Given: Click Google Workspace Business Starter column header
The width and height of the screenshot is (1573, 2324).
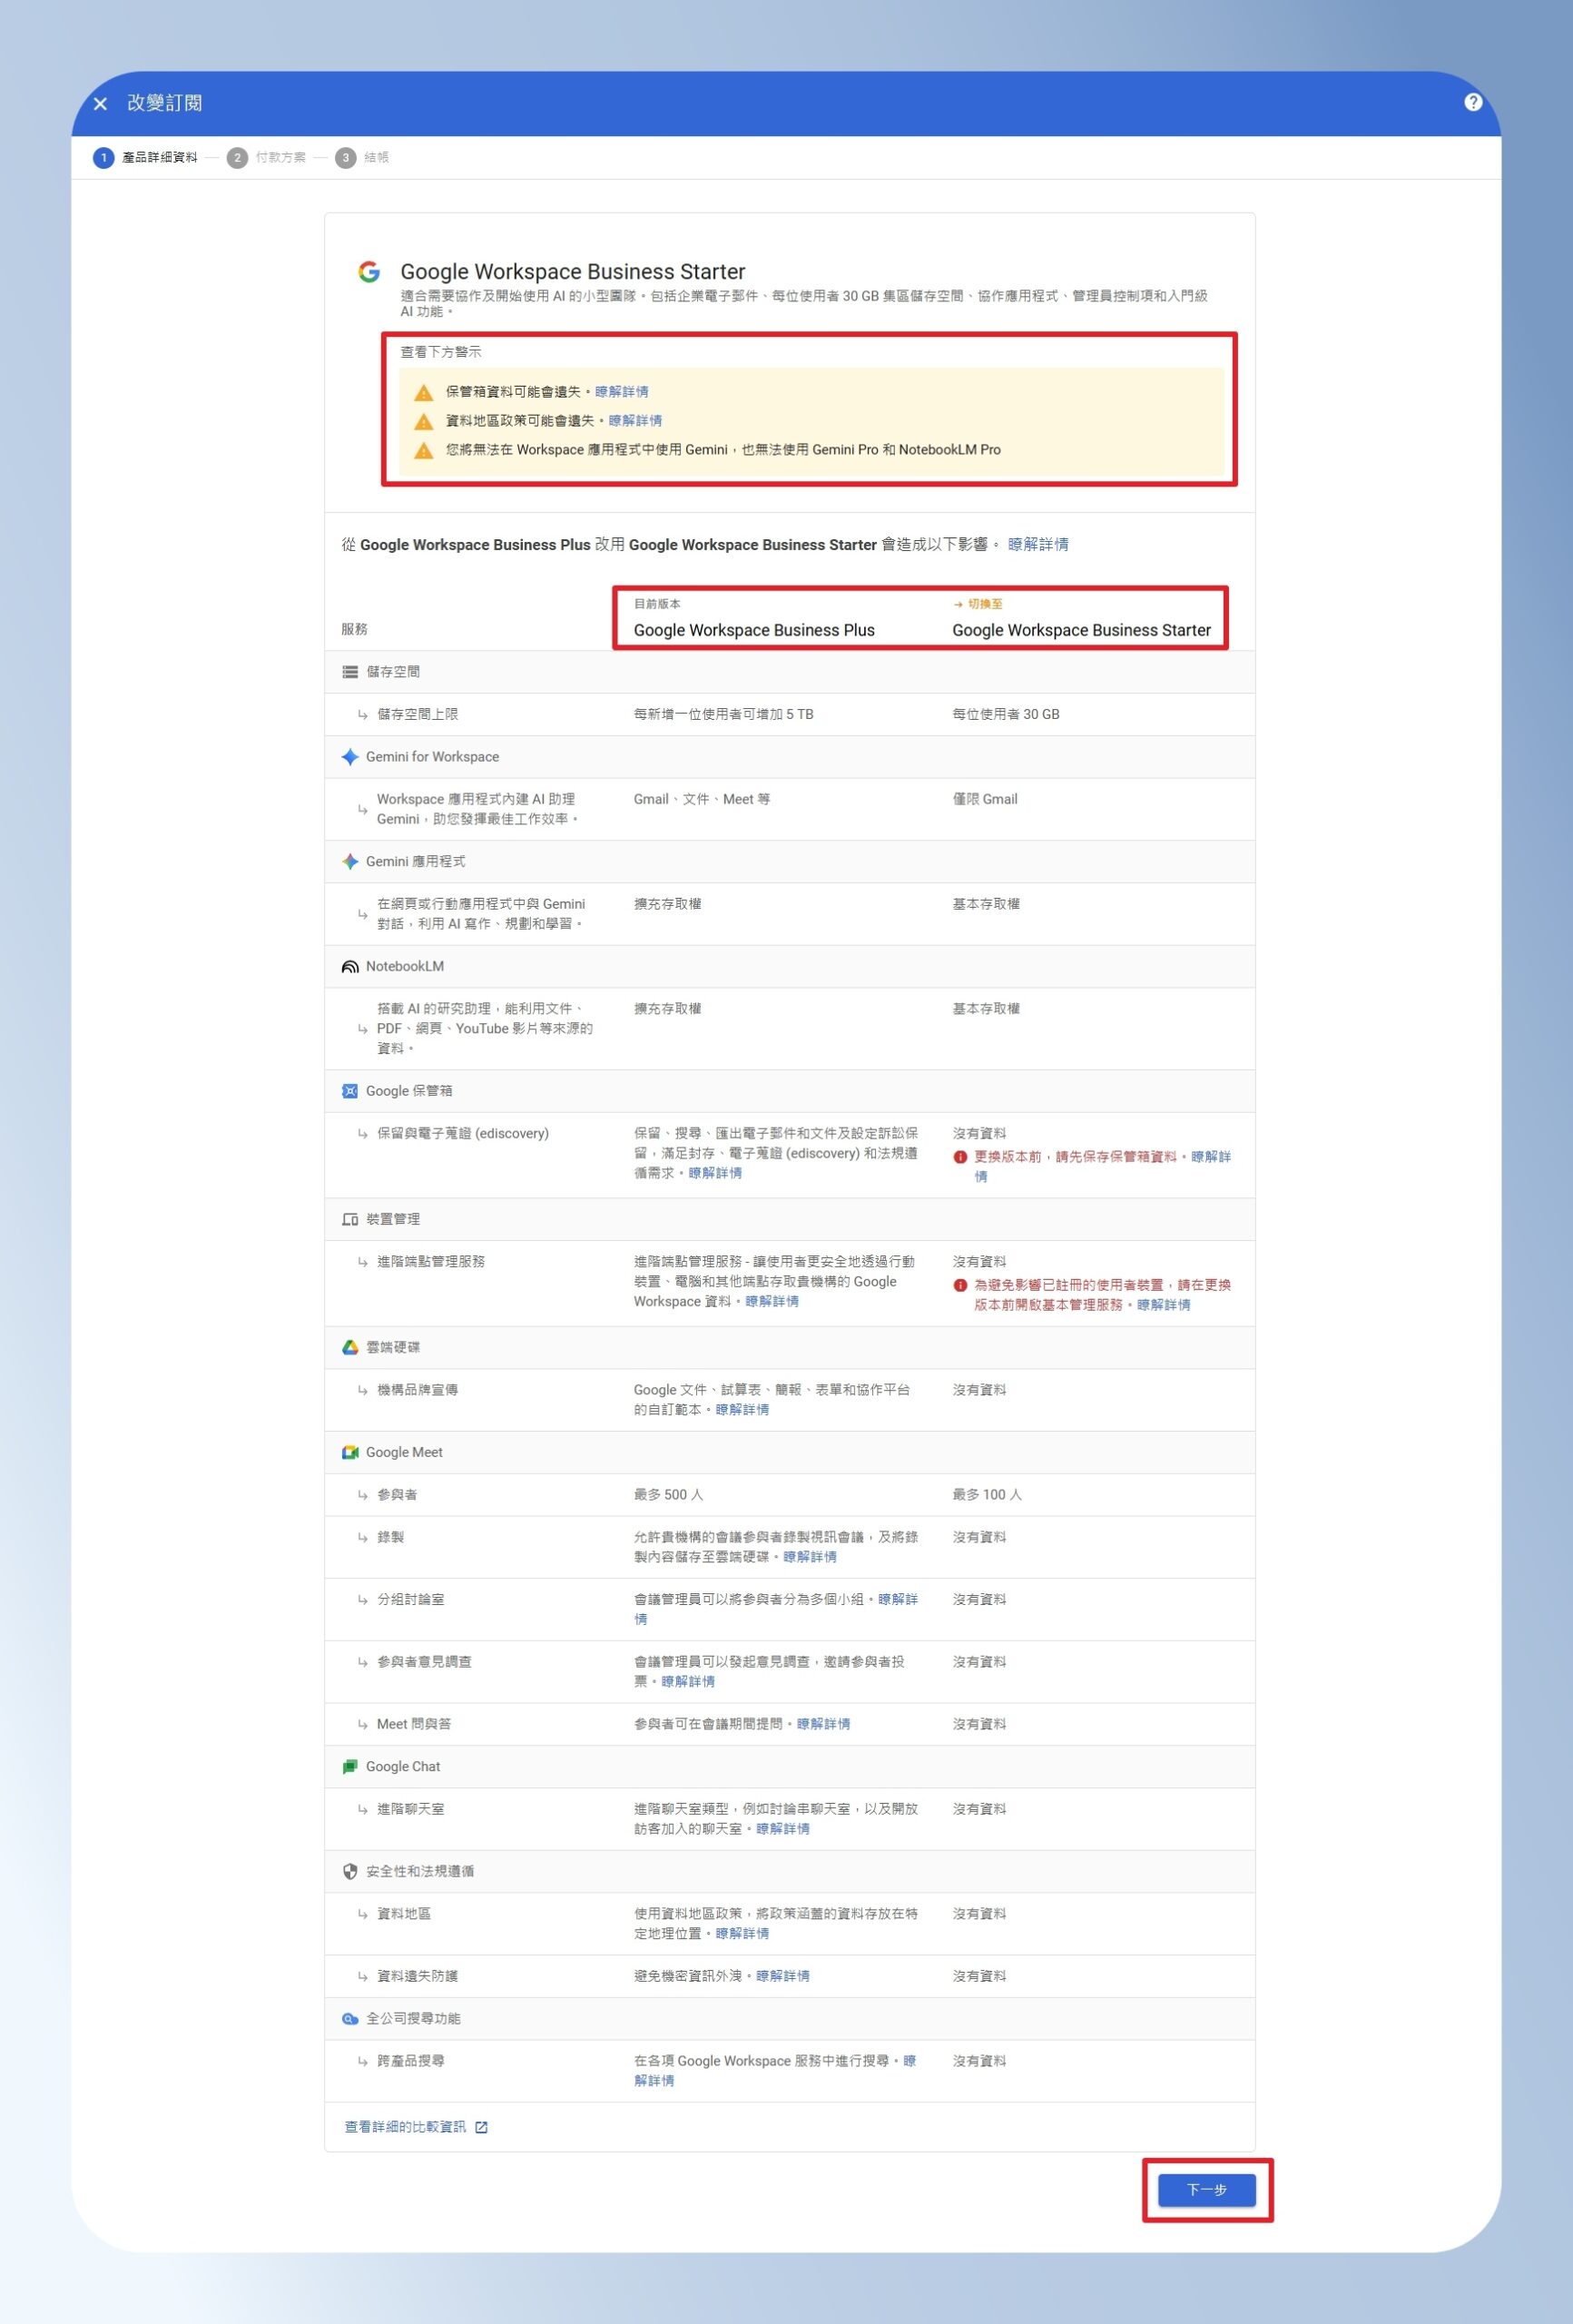Looking at the screenshot, I should pos(1081,630).
